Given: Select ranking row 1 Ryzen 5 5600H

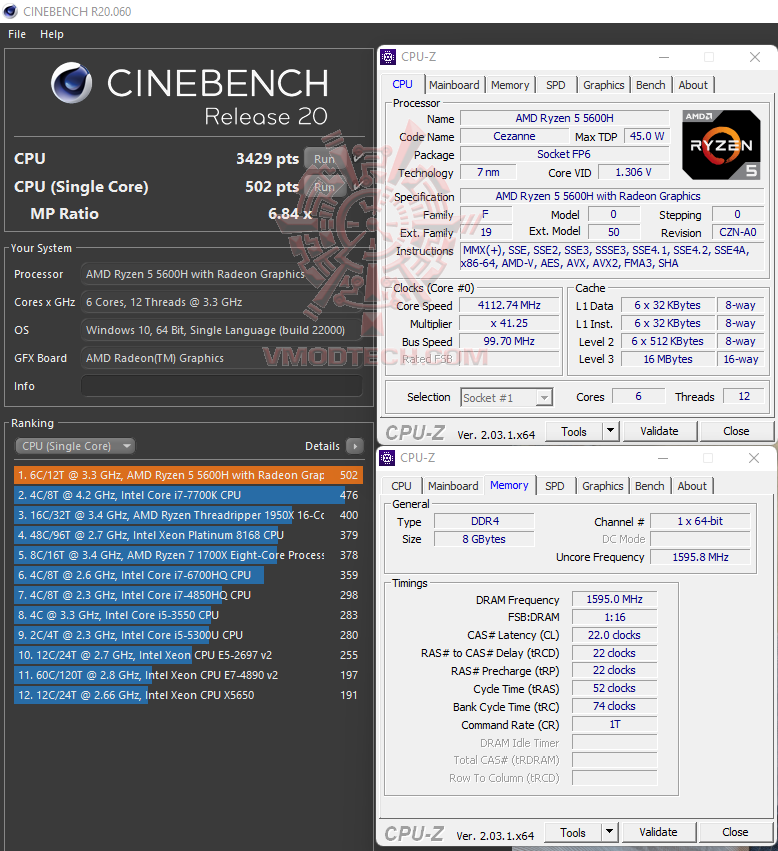Looking at the screenshot, I should pos(188,475).
